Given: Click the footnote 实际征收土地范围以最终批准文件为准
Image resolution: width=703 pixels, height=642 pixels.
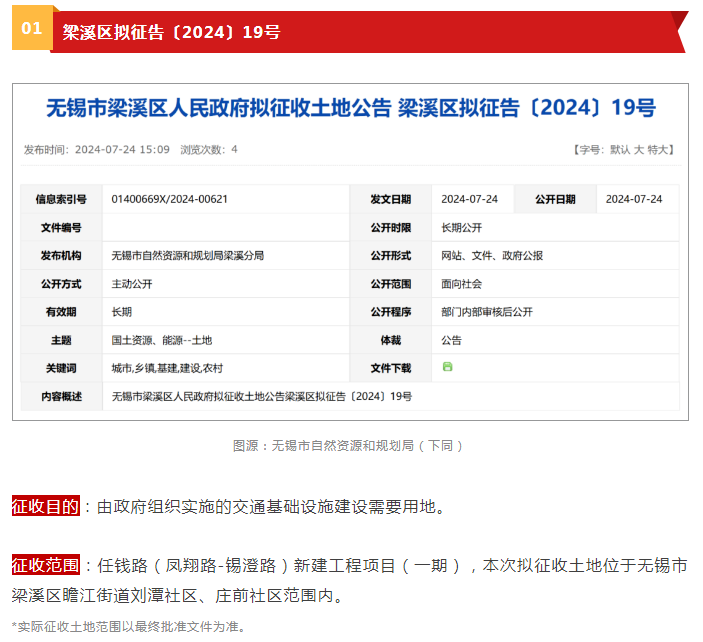Looking at the screenshot, I should coord(128,626).
